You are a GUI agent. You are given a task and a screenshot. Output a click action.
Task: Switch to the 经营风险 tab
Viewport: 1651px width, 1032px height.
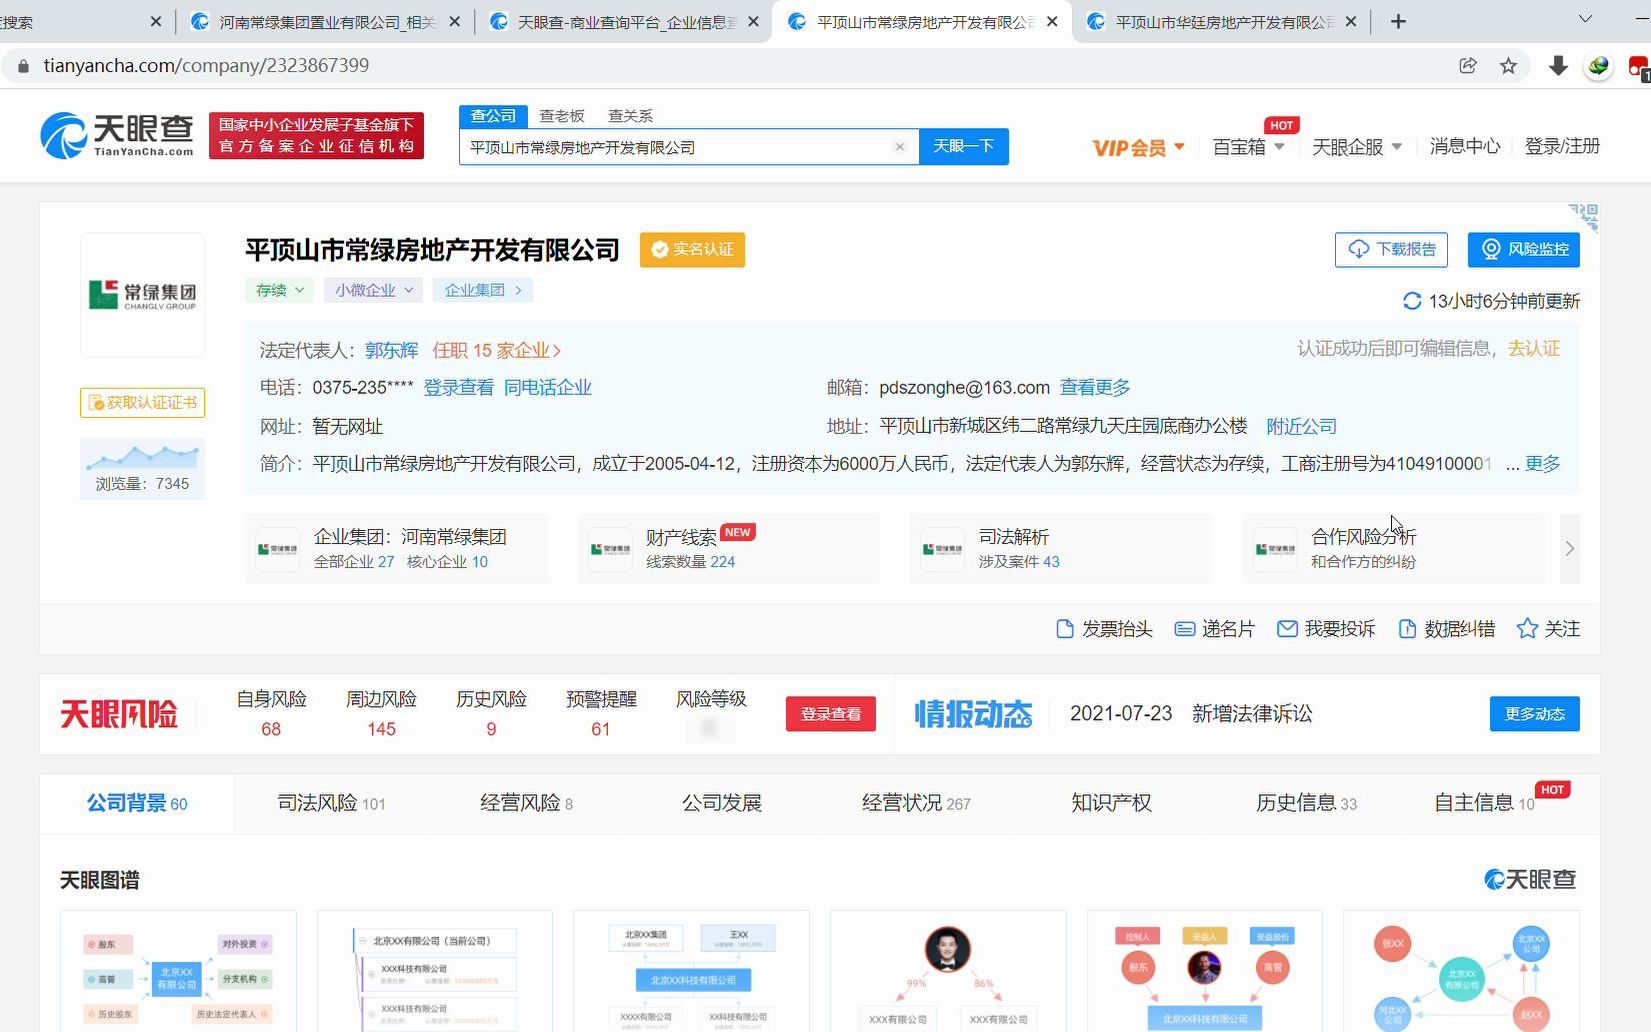pyautogui.click(x=526, y=803)
